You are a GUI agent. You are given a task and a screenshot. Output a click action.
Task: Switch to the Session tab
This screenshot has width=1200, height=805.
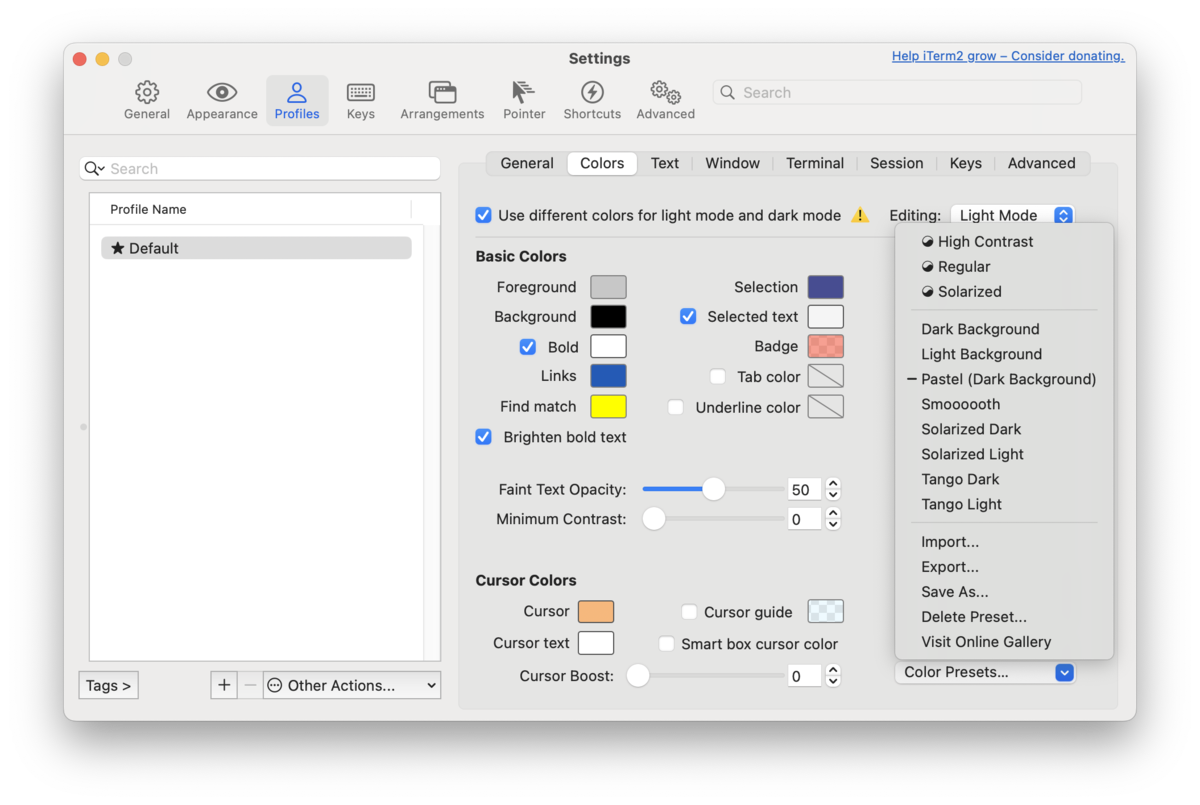(x=897, y=163)
